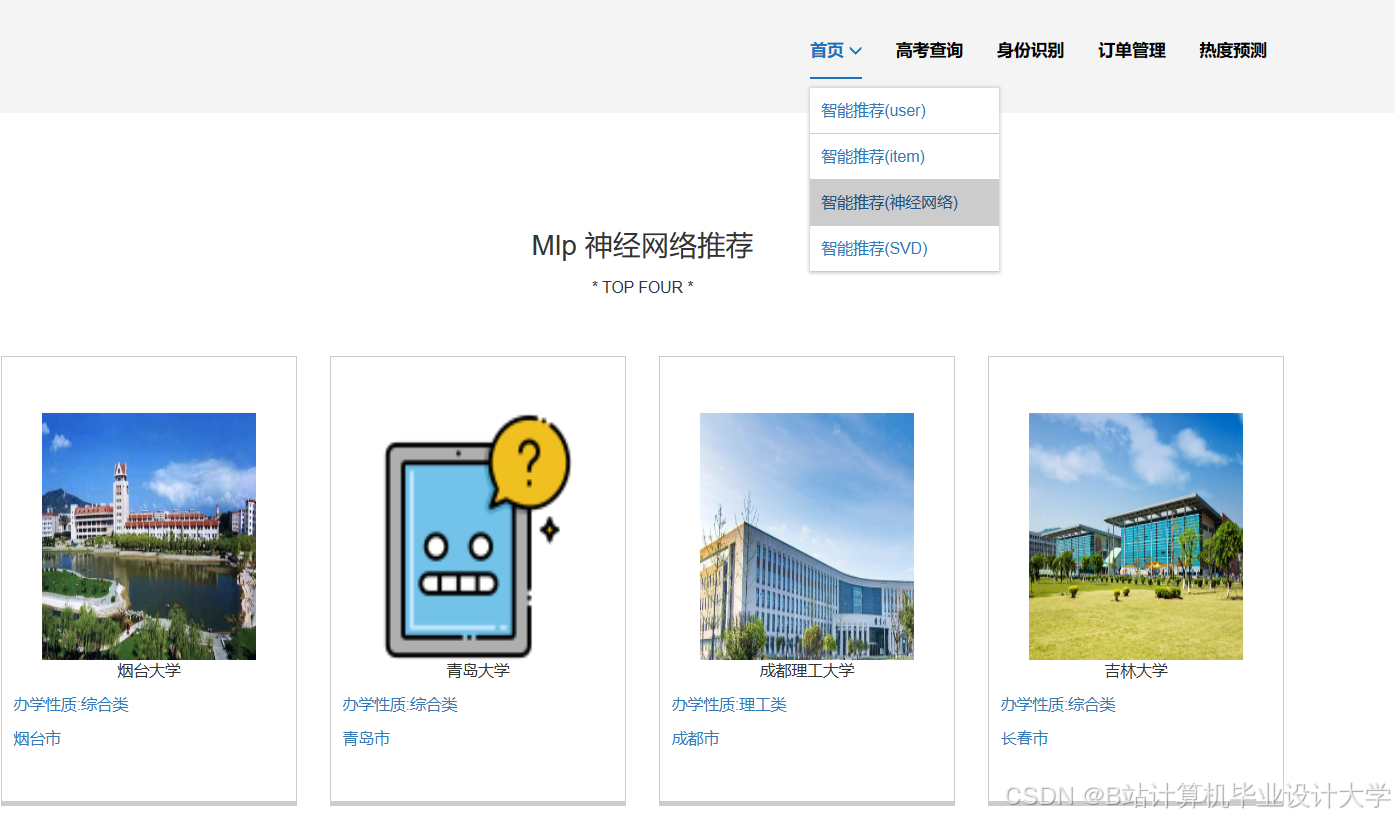Choose the highlighted 智能推荐(神经网络) entry
The image size is (1395, 819).
pyautogui.click(x=888, y=202)
